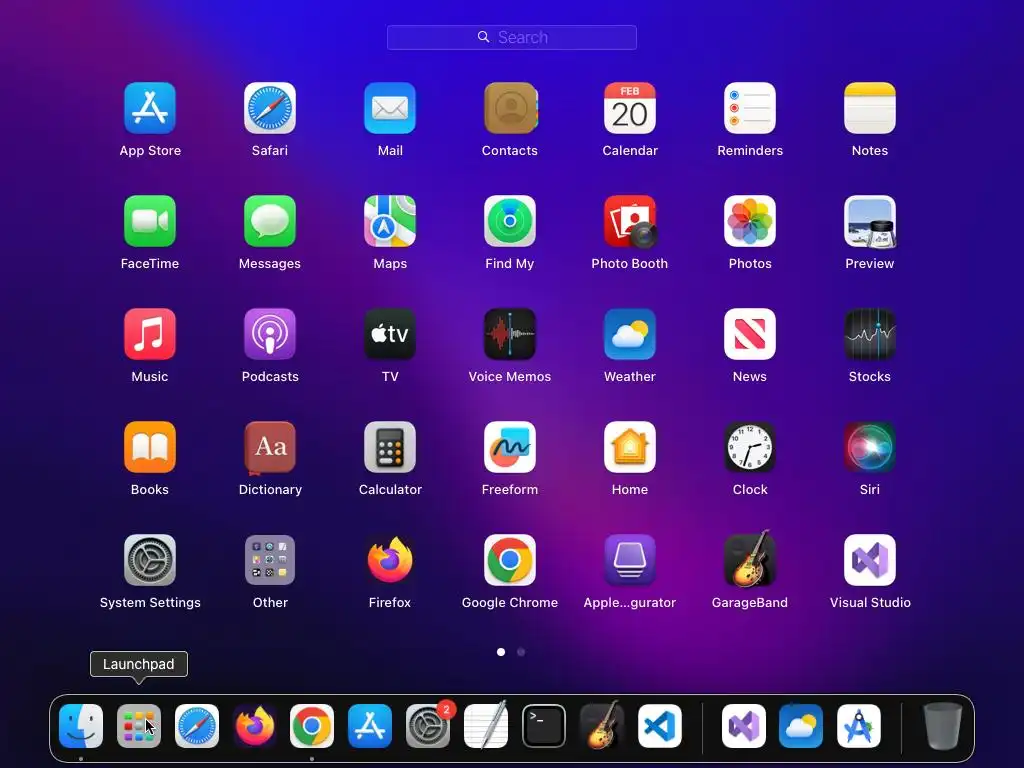Open Weather from the Dock
1024x768 pixels.
(x=801, y=726)
